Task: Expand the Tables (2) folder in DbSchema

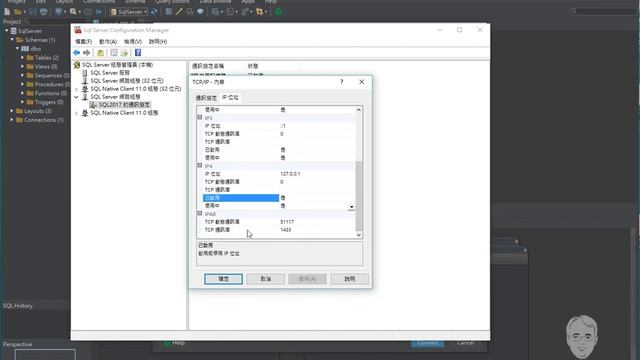Action: [x=22, y=58]
